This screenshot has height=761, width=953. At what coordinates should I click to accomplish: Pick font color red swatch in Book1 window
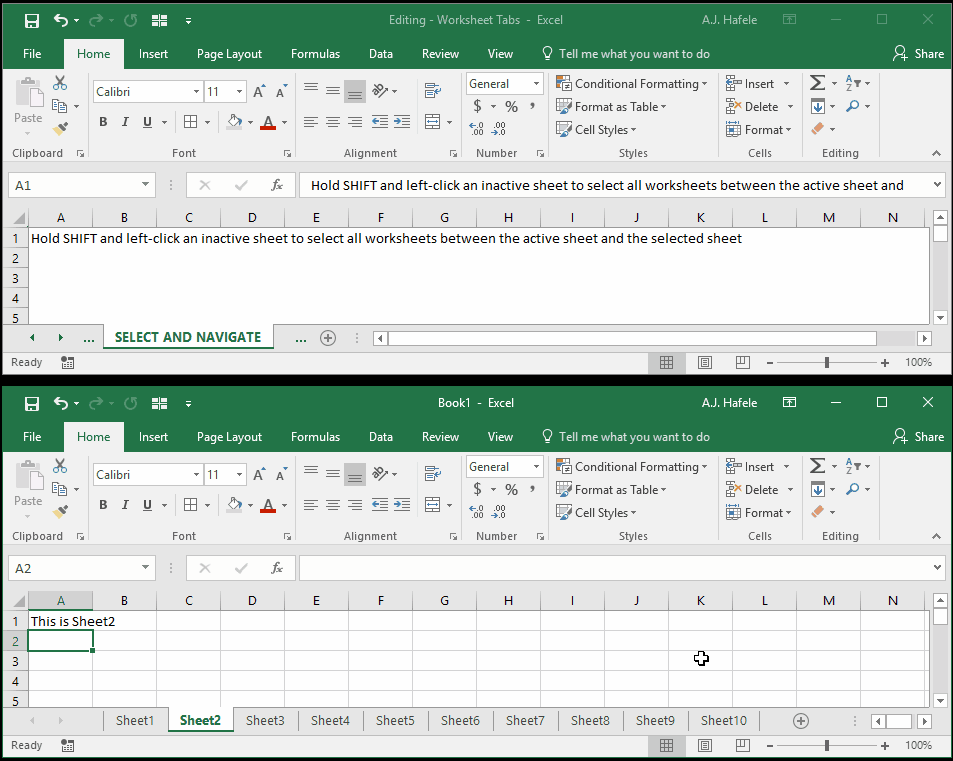(268, 505)
